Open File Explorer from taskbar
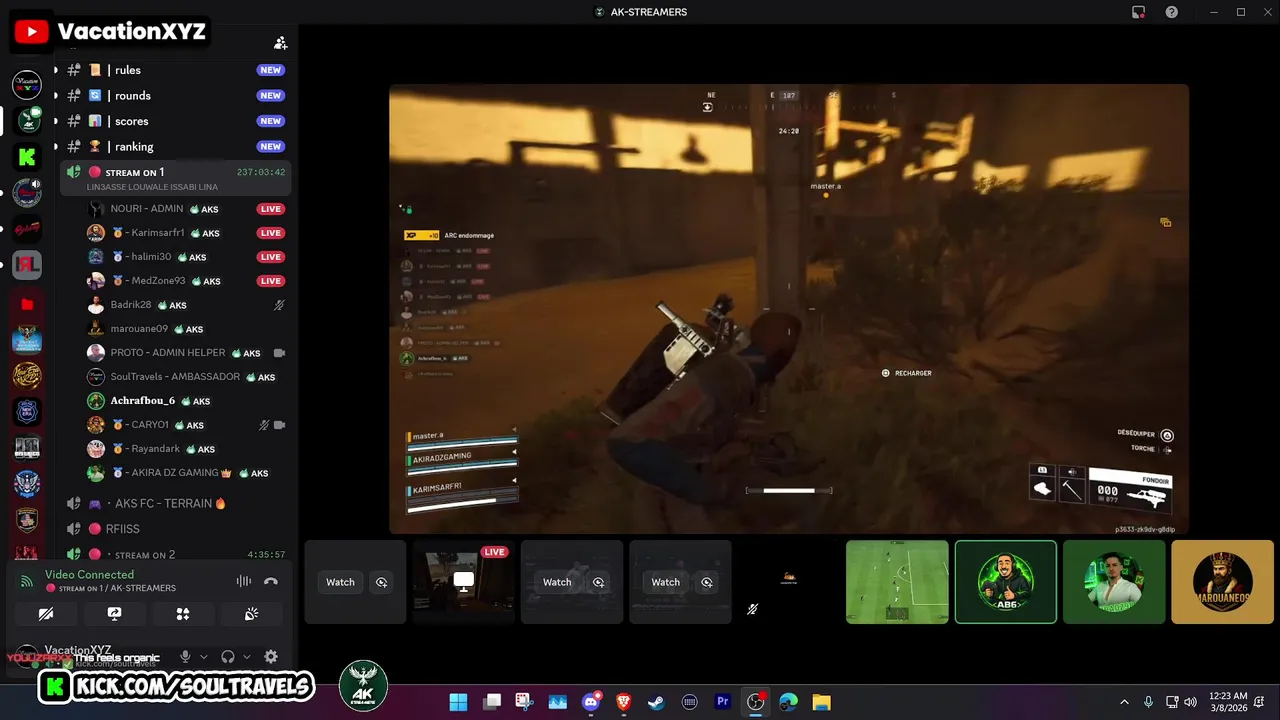 [821, 702]
